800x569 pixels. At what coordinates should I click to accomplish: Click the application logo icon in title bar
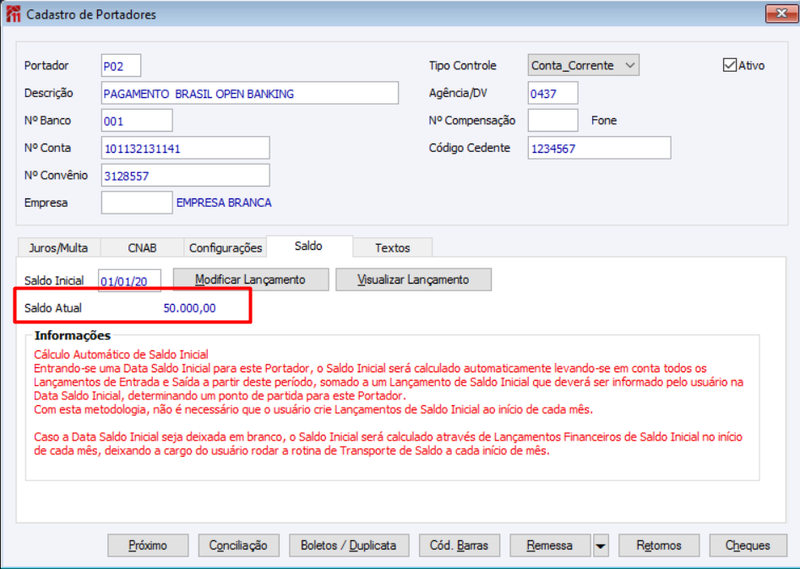tap(13, 14)
